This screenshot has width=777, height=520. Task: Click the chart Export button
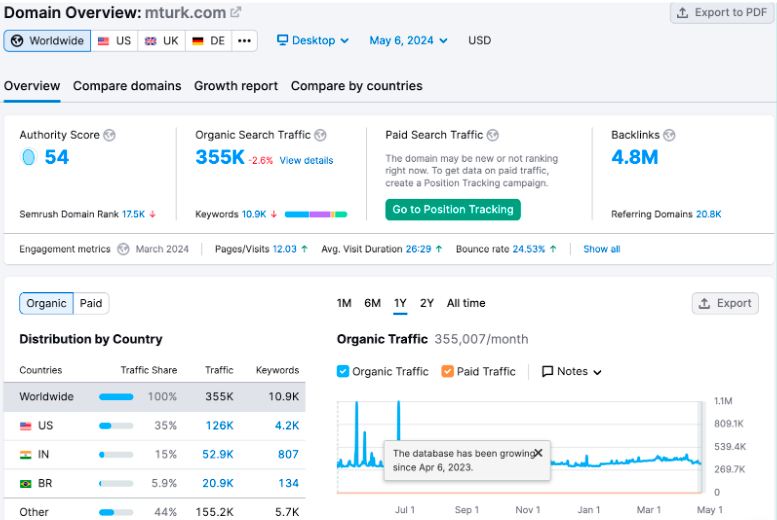point(725,303)
